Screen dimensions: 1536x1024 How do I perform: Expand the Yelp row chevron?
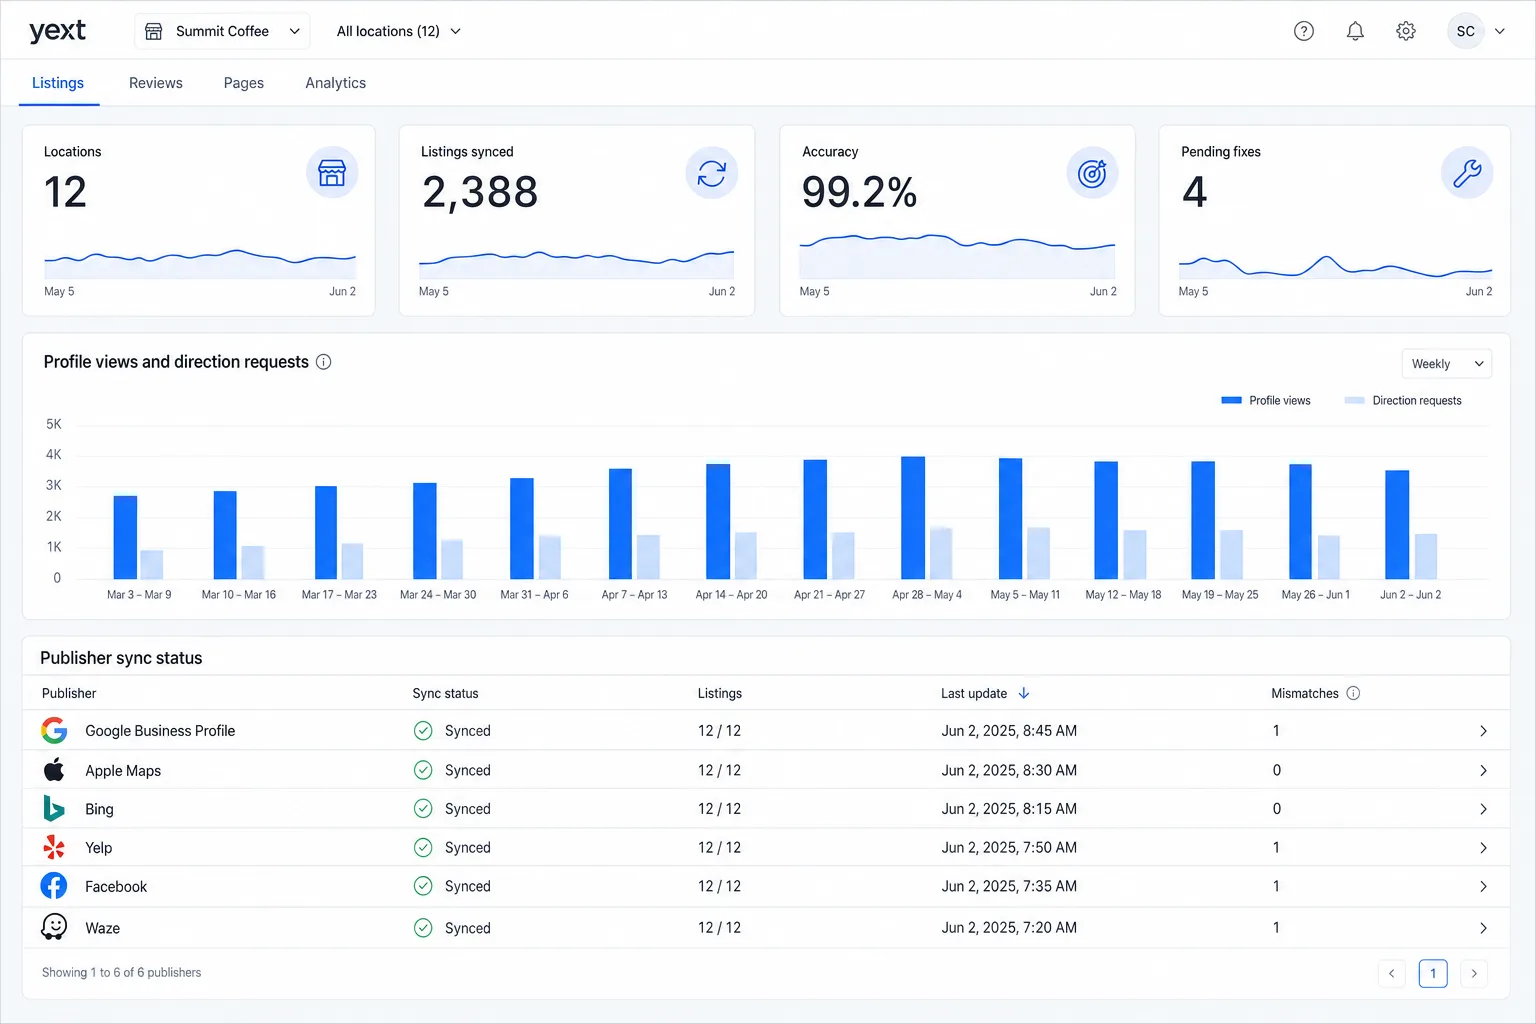point(1483,848)
